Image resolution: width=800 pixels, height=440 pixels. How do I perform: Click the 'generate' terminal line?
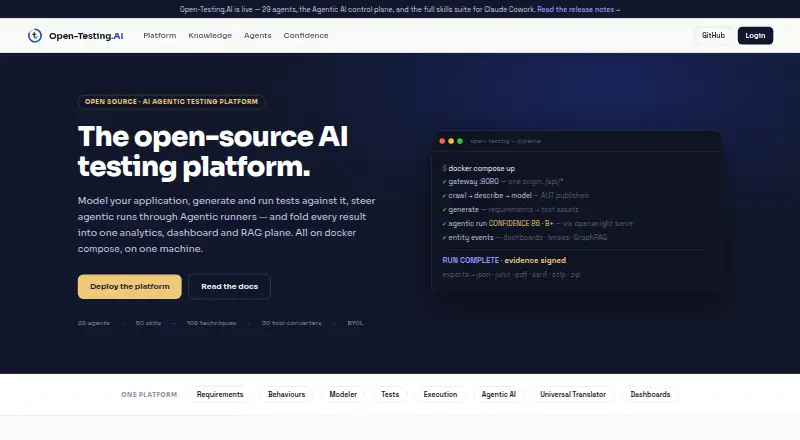[510, 209]
